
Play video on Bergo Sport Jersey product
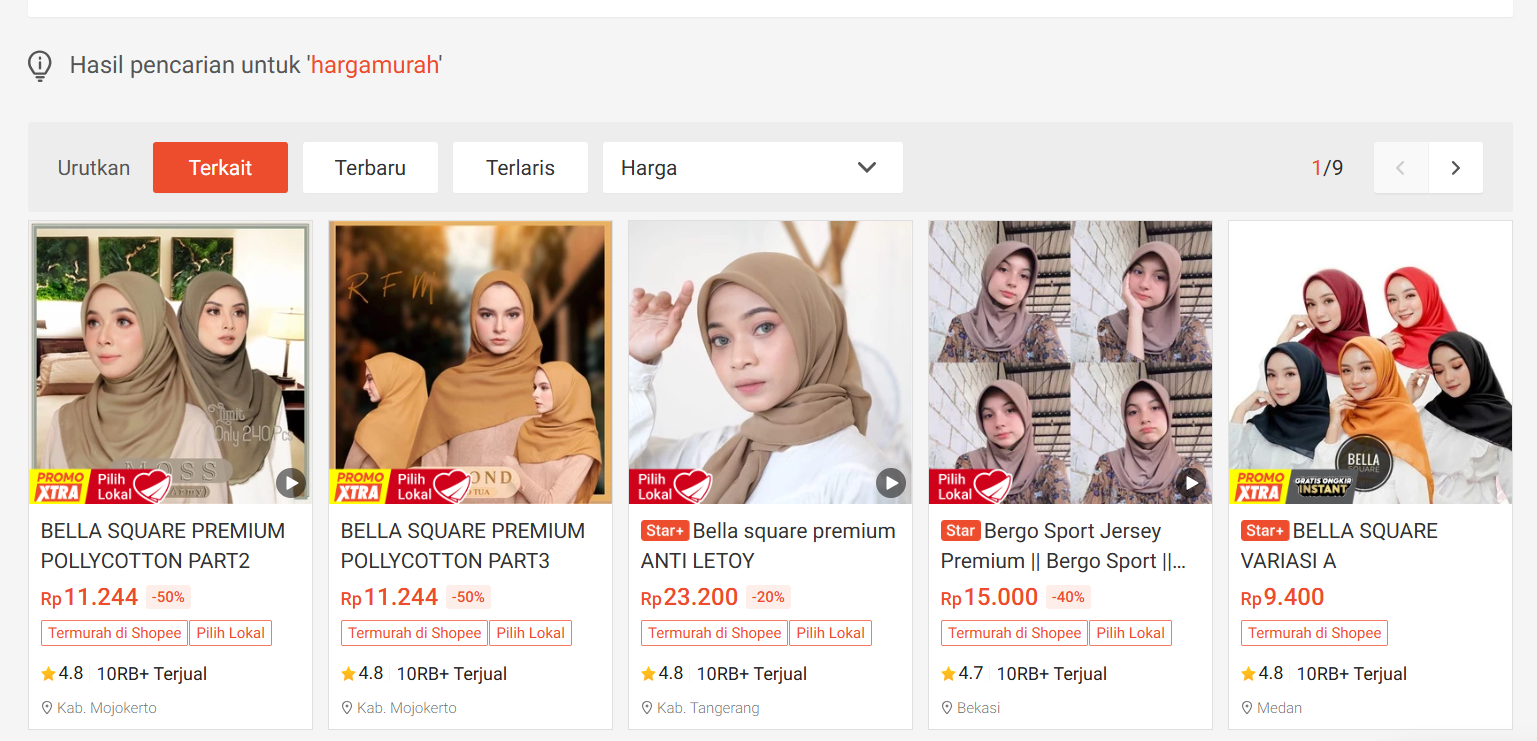(x=1191, y=483)
